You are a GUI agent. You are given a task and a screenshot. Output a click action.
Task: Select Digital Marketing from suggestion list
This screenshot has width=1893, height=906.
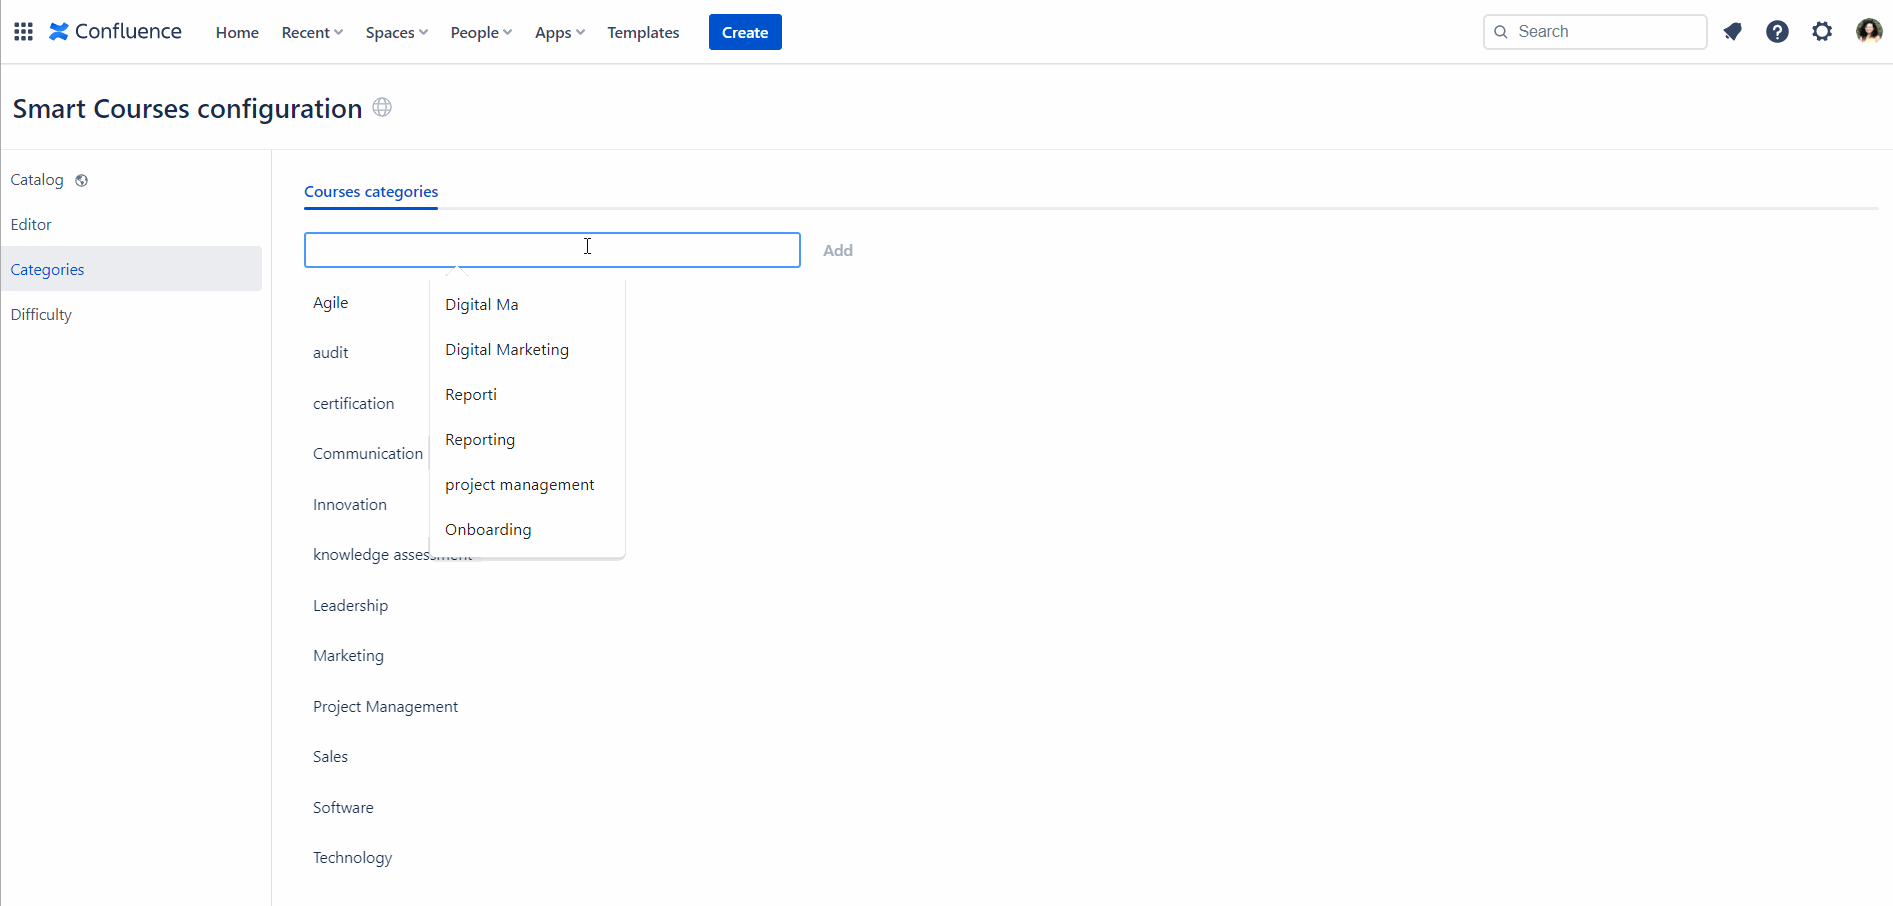(507, 350)
